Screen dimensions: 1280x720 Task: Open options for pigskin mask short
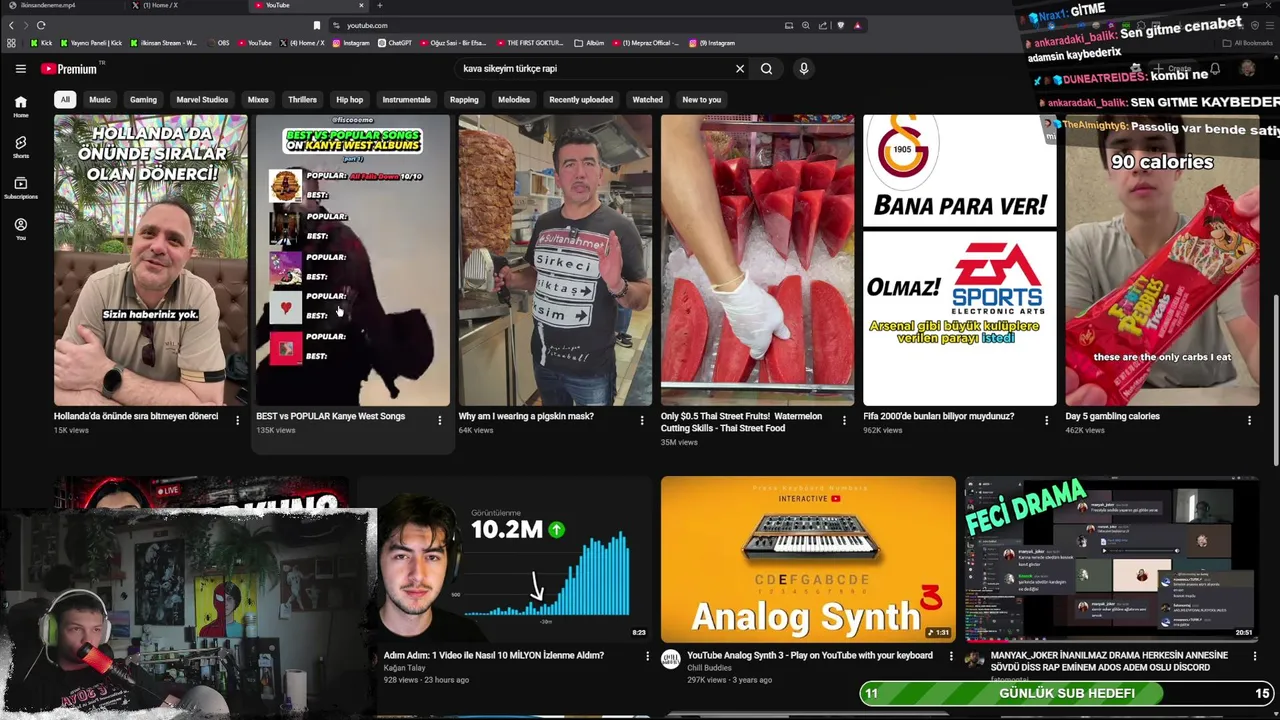pos(642,420)
